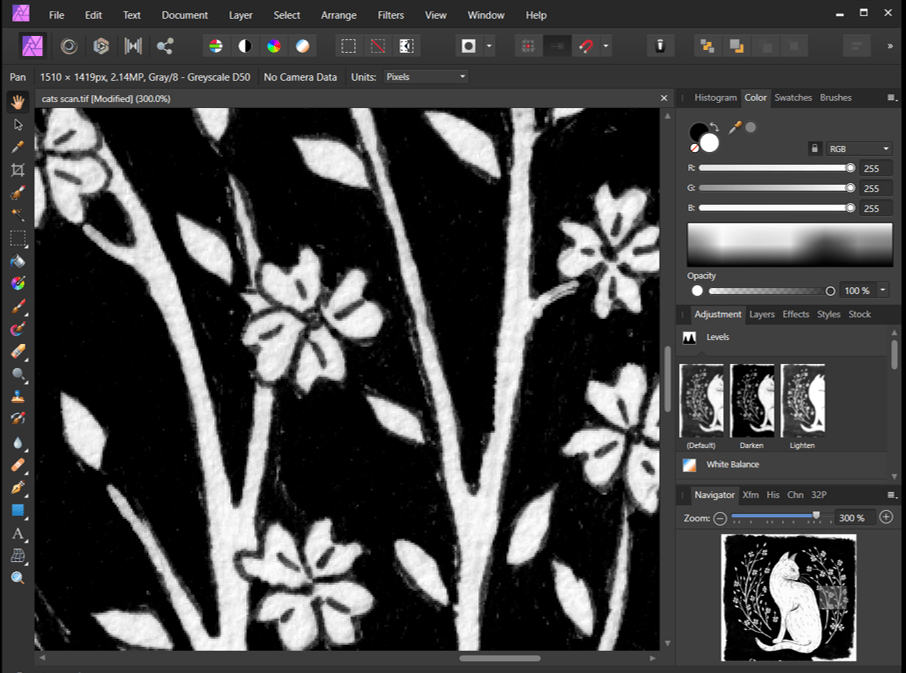
Task: Select the Clone Brush stamp tool
Action: 18,397
